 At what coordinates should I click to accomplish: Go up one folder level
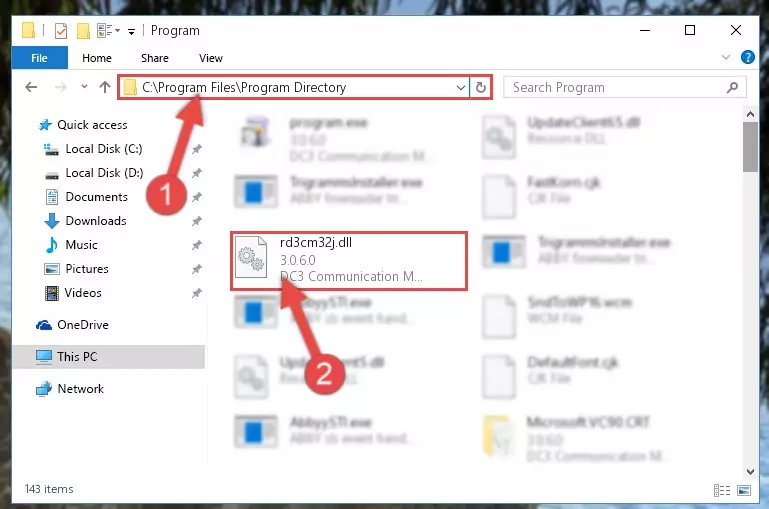[104, 87]
